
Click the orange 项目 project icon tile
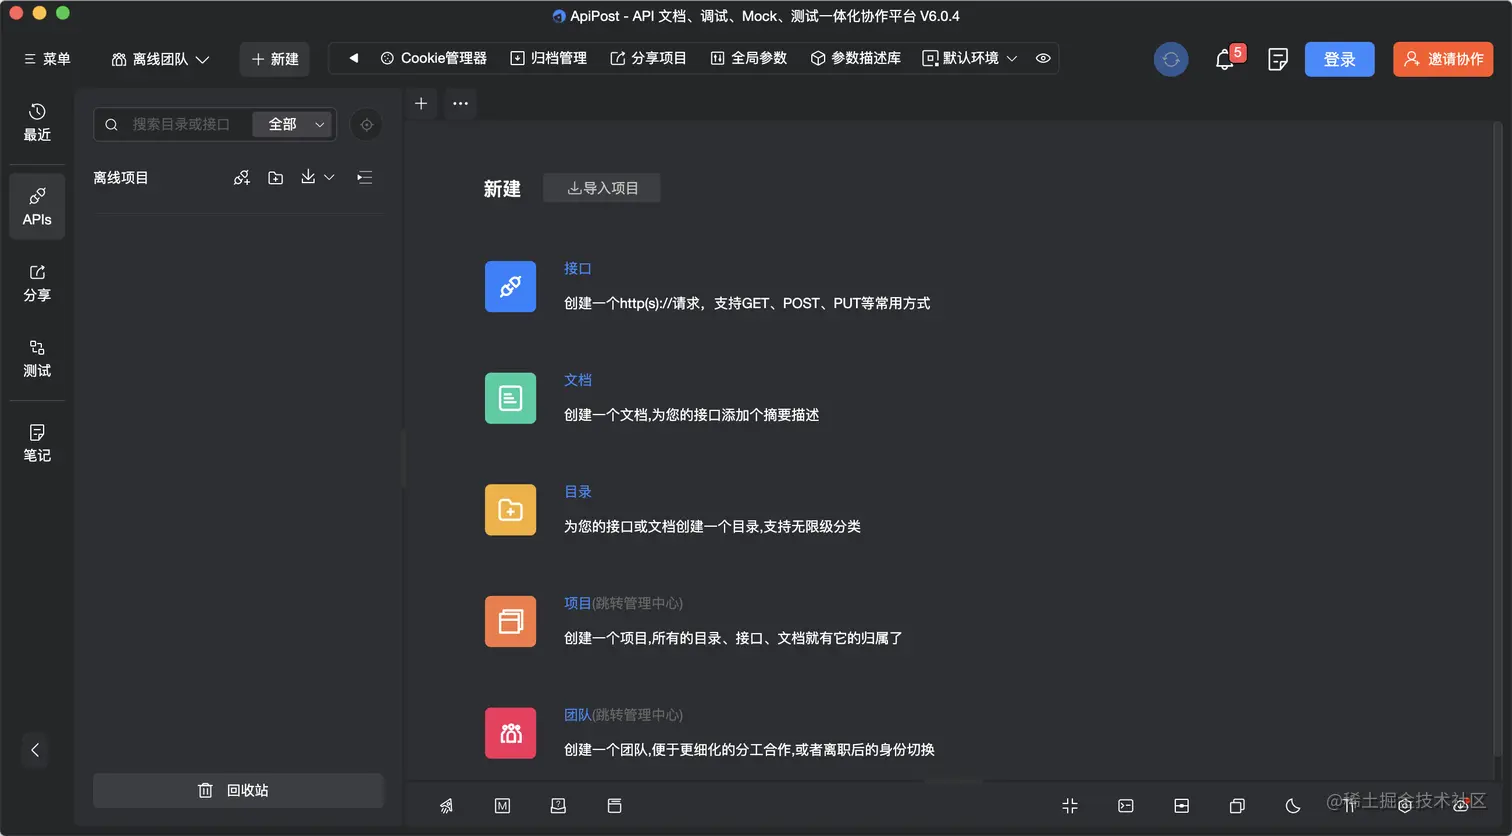[510, 621]
